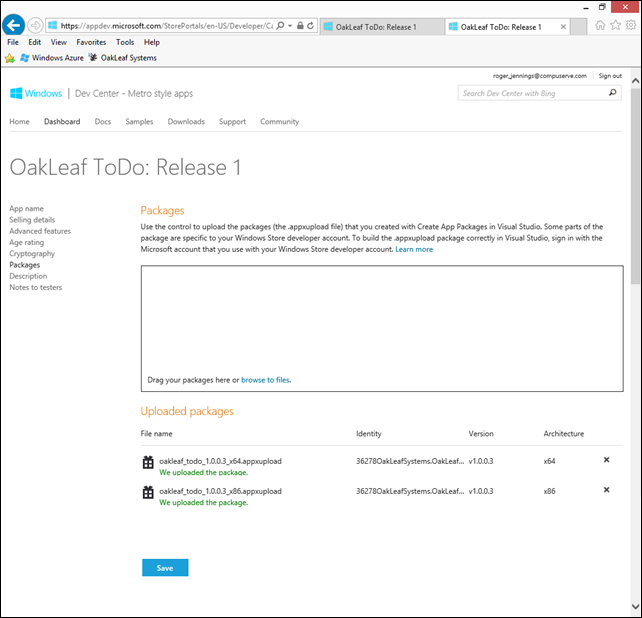642x618 pixels.
Task: Click the Learn more link
Action: 414,249
